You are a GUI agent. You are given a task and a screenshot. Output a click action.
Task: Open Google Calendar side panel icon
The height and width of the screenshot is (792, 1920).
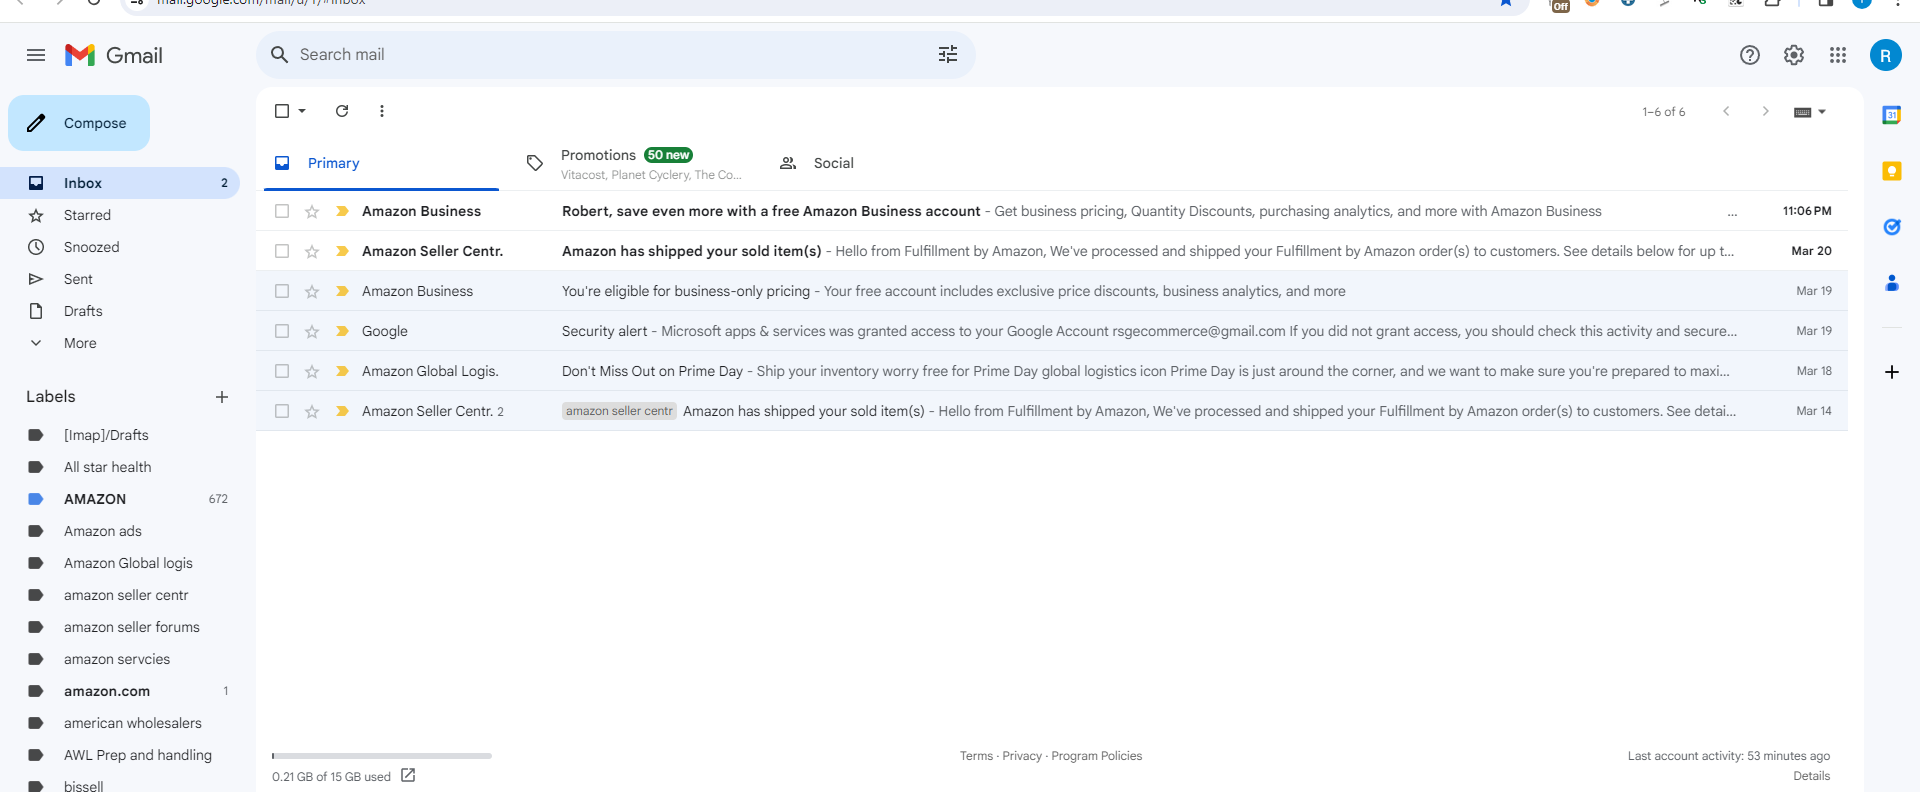coord(1892,115)
